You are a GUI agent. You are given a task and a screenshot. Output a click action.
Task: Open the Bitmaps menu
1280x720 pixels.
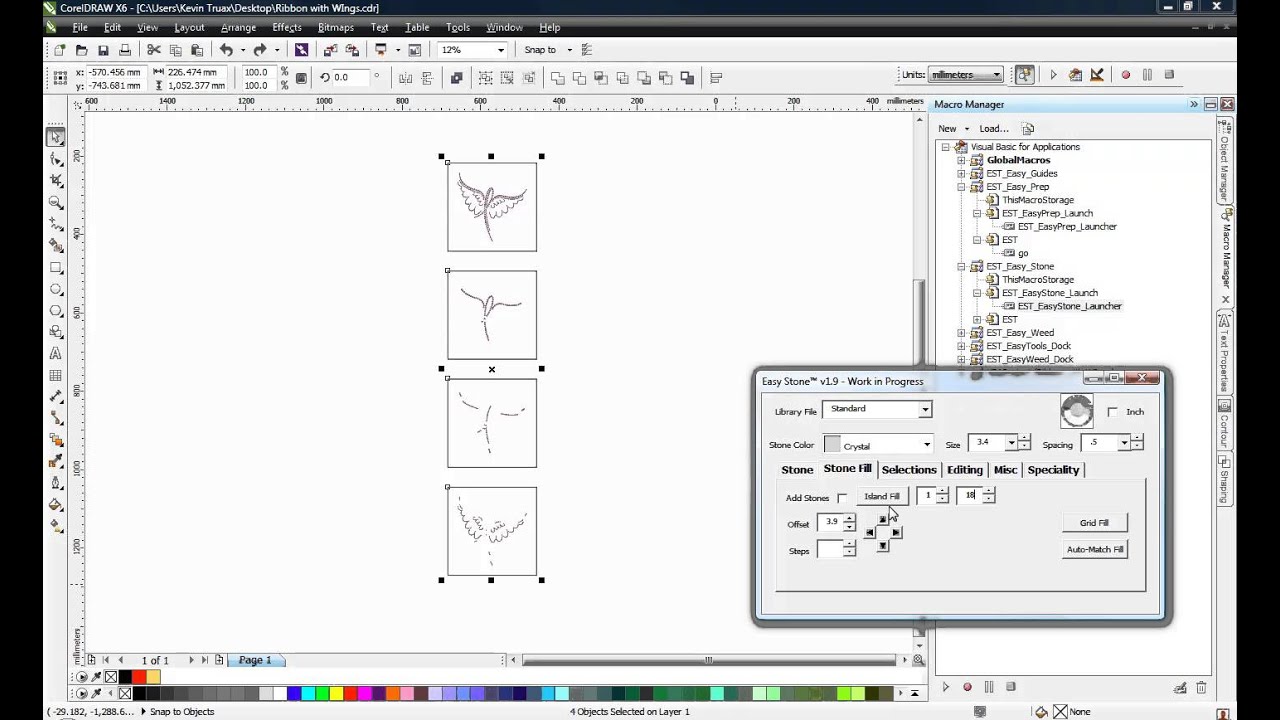coord(335,27)
